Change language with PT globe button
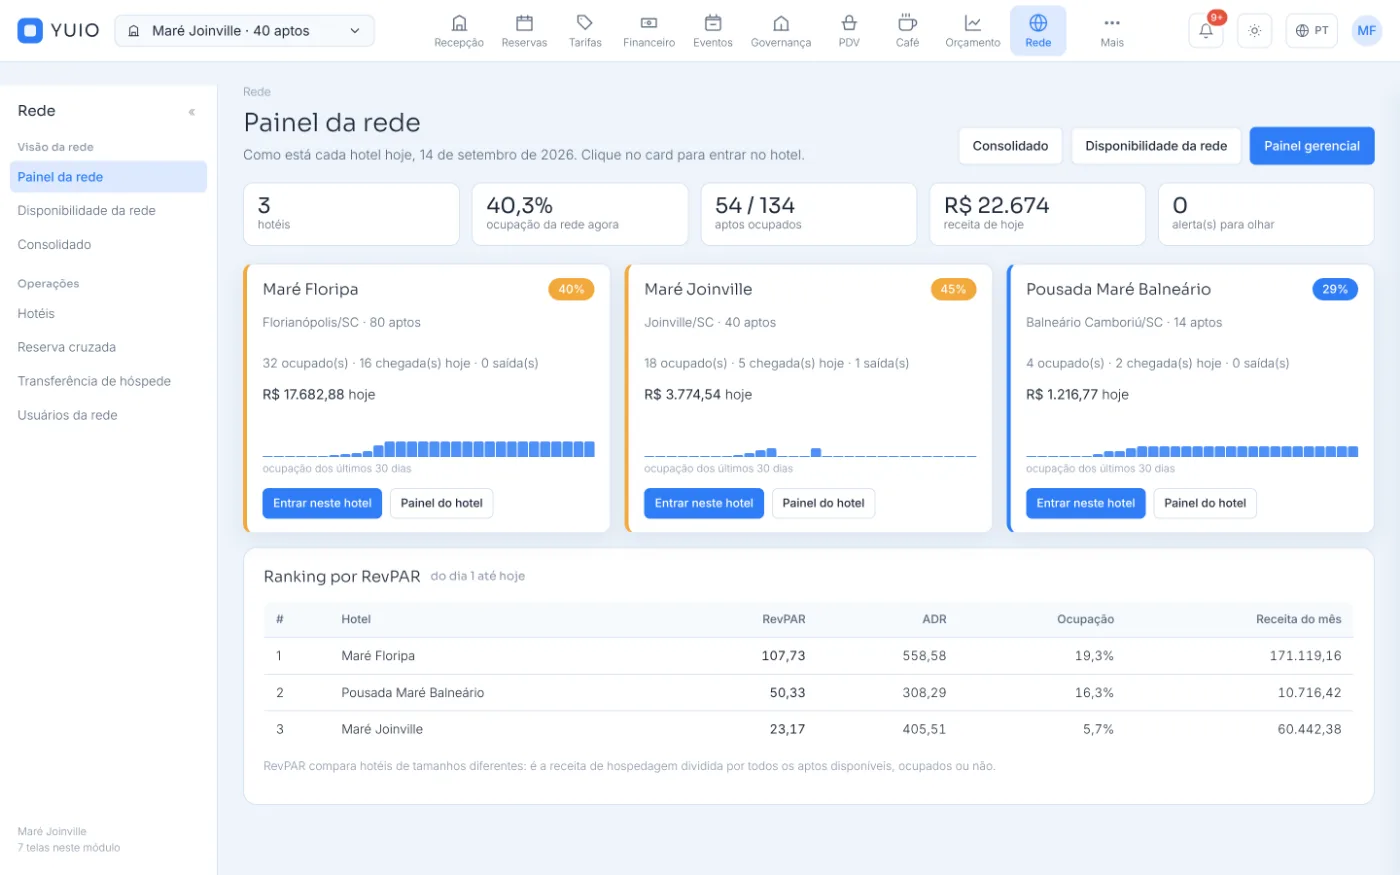This screenshot has width=1400, height=875. [x=1312, y=31]
